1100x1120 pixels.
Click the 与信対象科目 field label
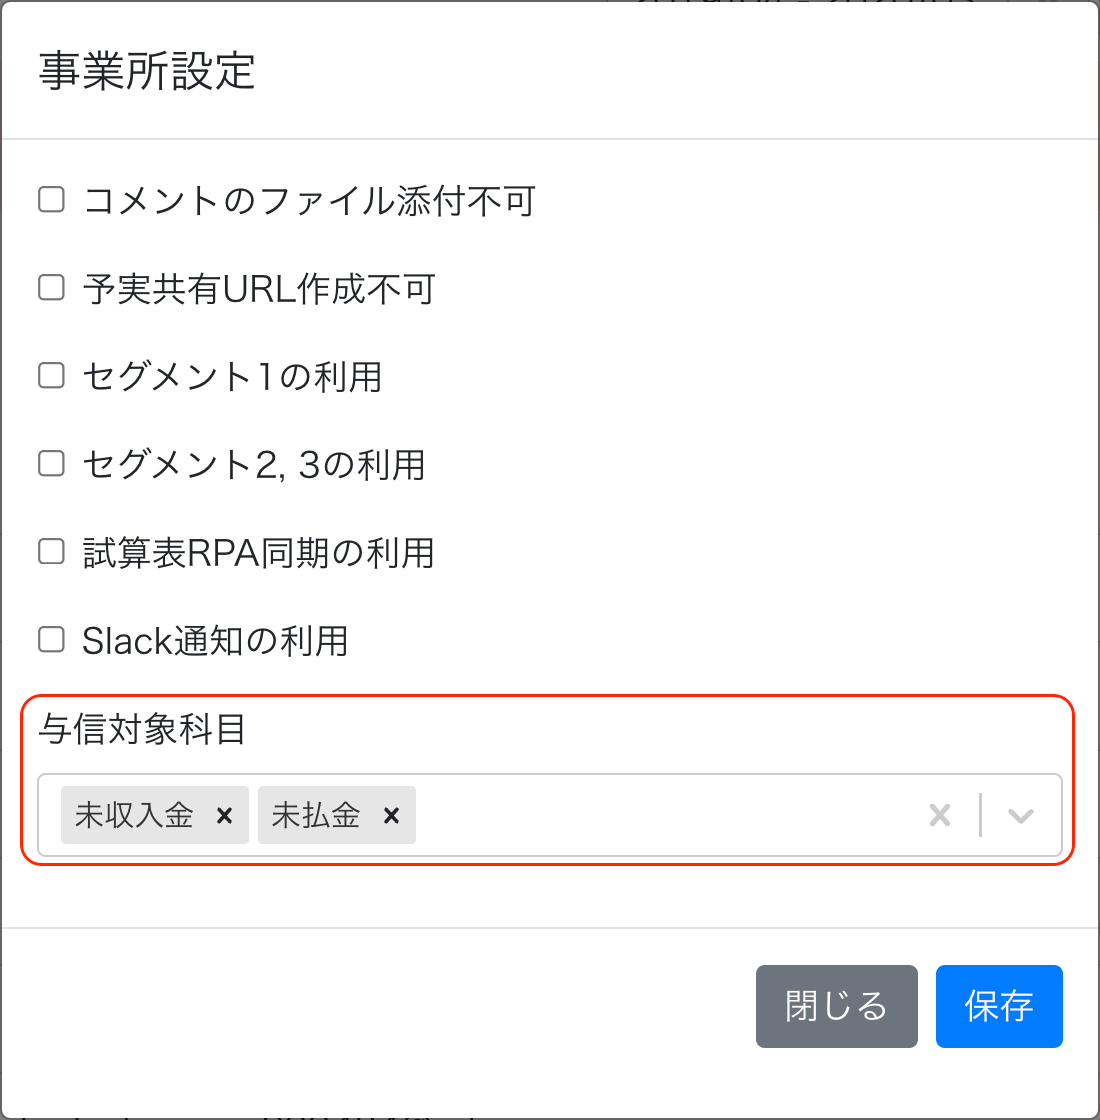tap(142, 729)
